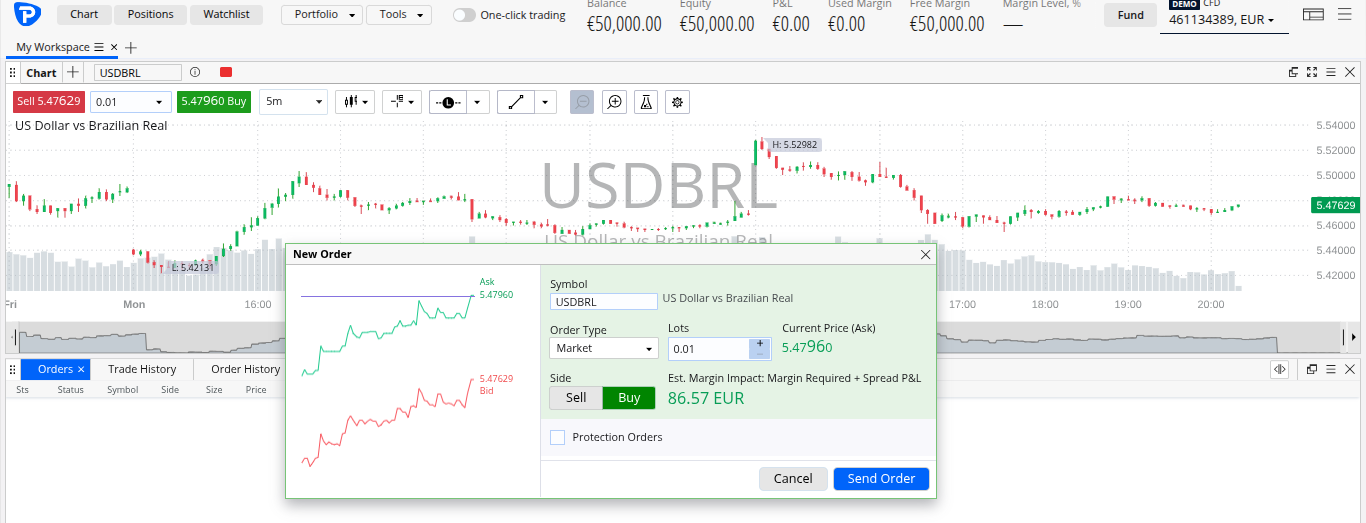Click Symbol field in New Order dialog

click(604, 301)
